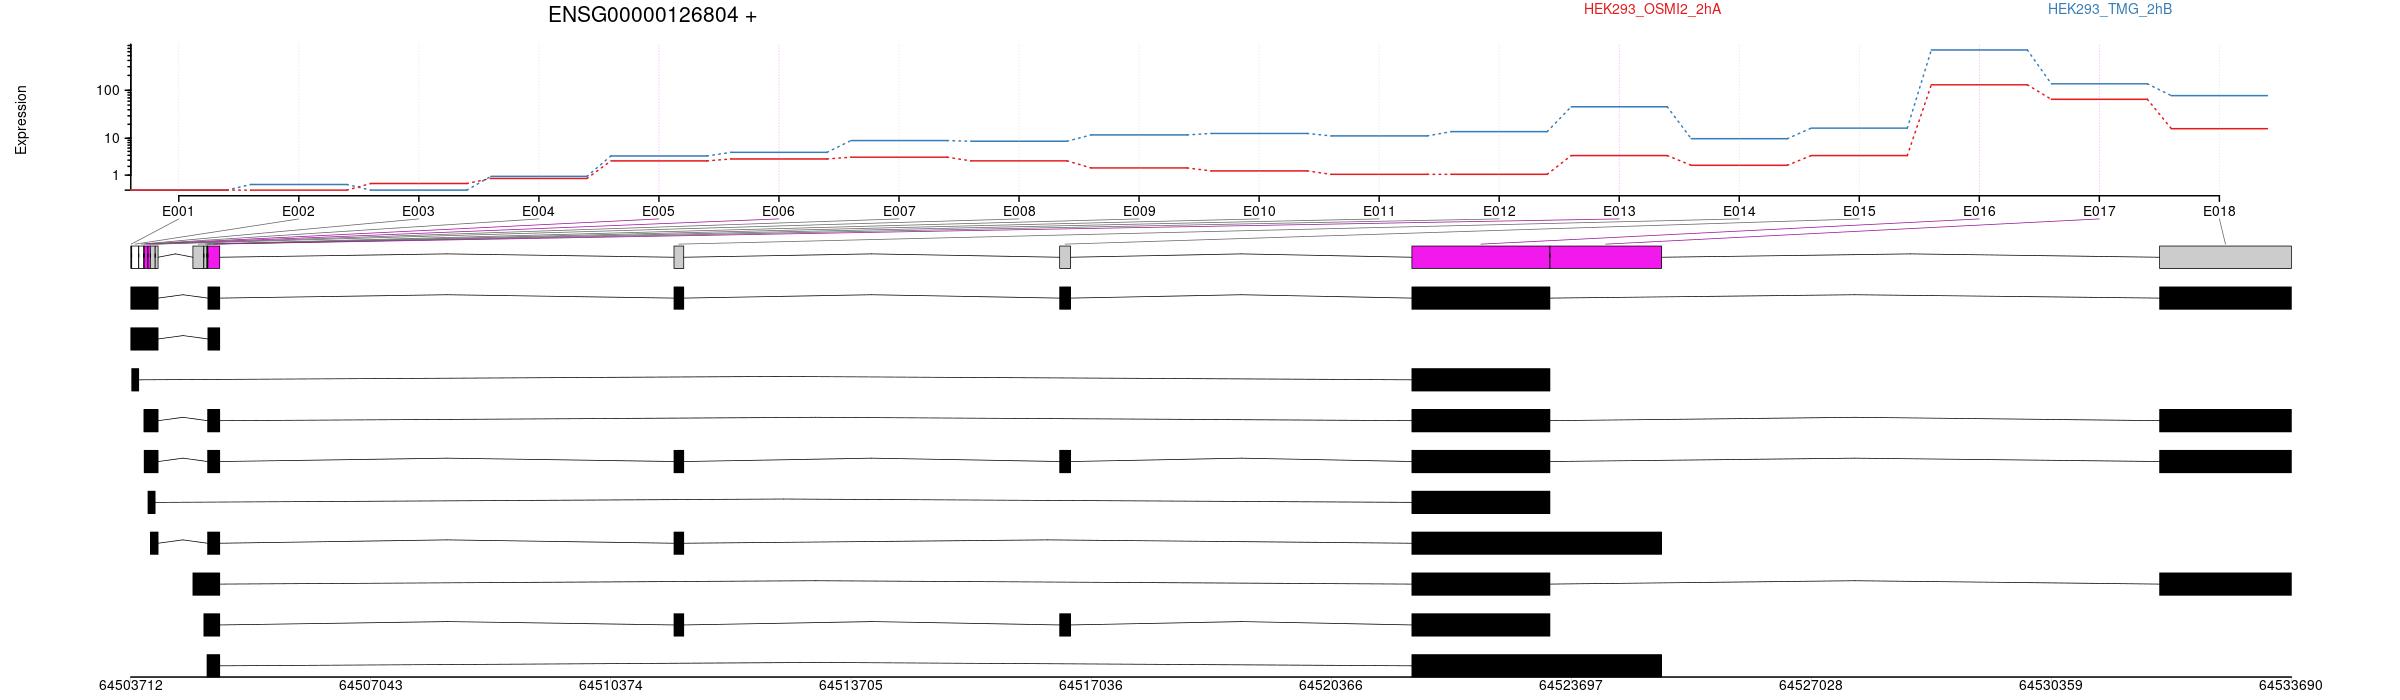Click the gray last exon in gene model
Viewport: 2400px width, 700px height.
(2225, 257)
